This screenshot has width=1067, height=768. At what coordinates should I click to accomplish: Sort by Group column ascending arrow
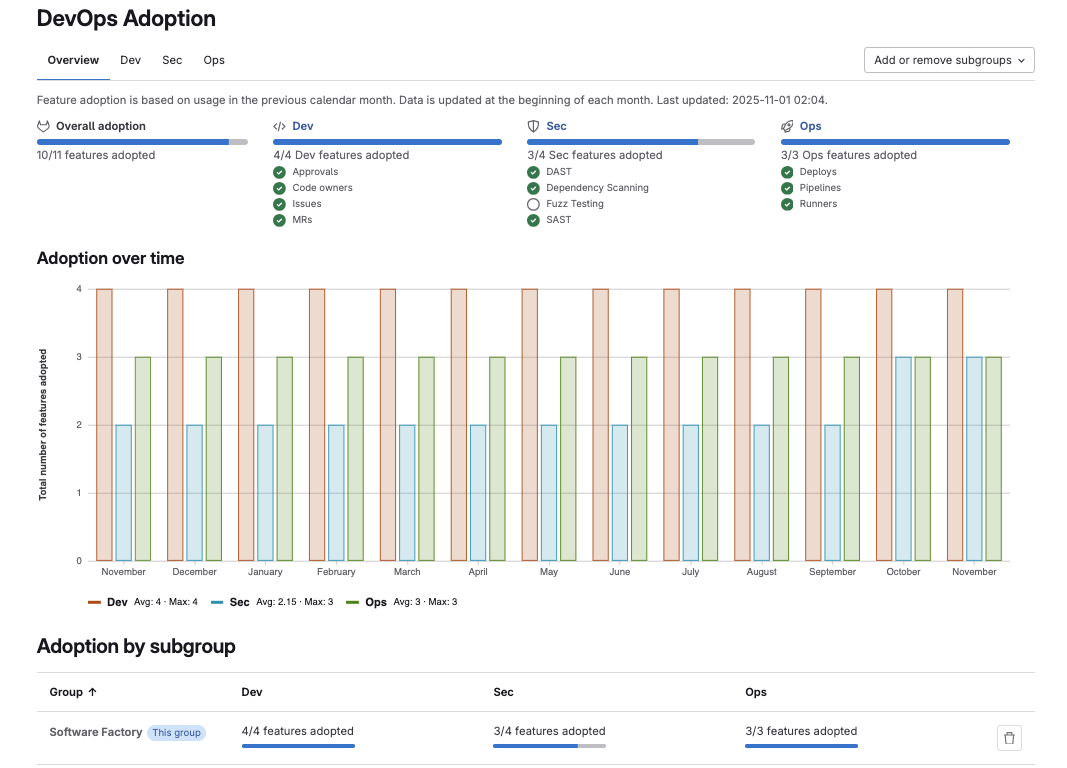coord(93,692)
